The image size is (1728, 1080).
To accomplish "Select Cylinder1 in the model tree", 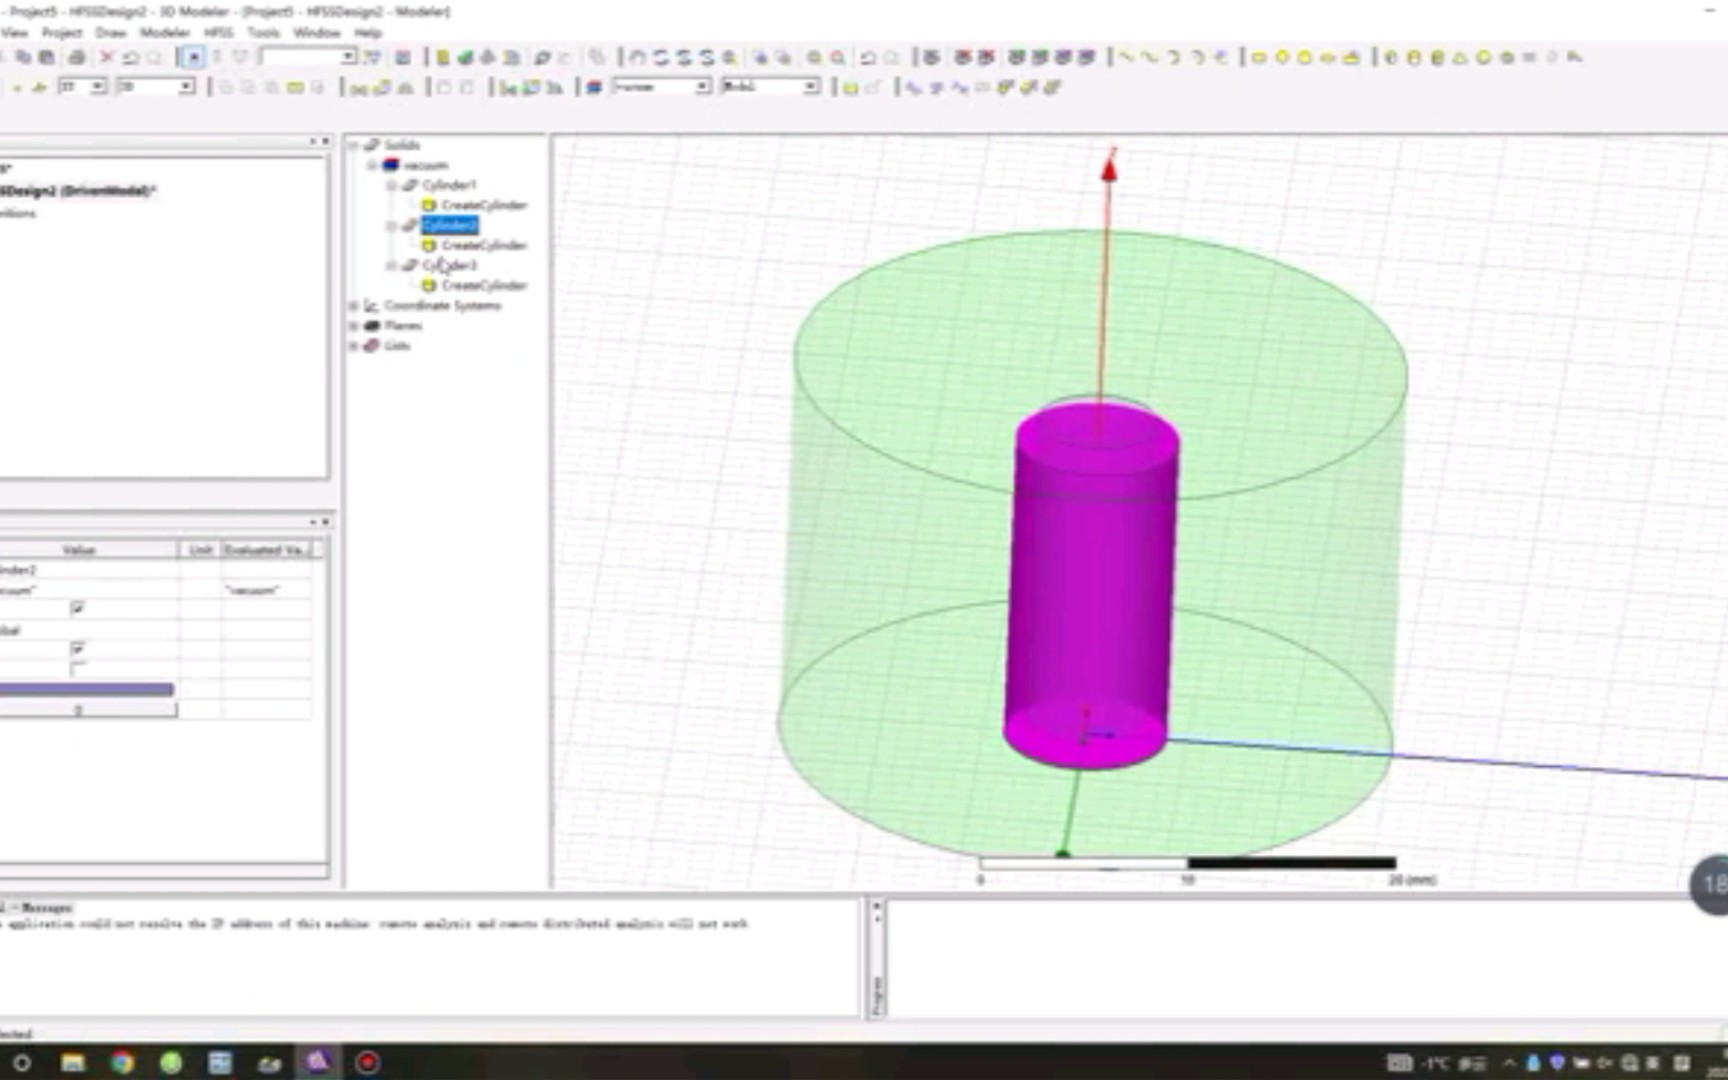I will pyautogui.click(x=450, y=186).
